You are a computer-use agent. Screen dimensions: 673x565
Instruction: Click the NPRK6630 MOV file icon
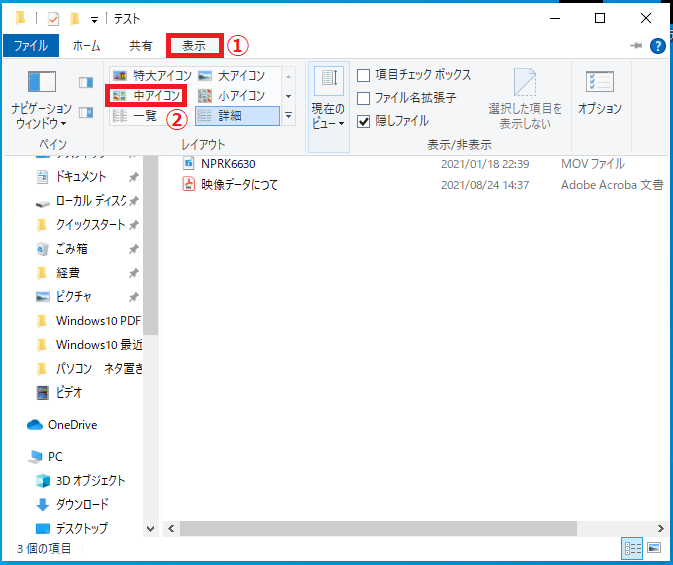[188, 163]
